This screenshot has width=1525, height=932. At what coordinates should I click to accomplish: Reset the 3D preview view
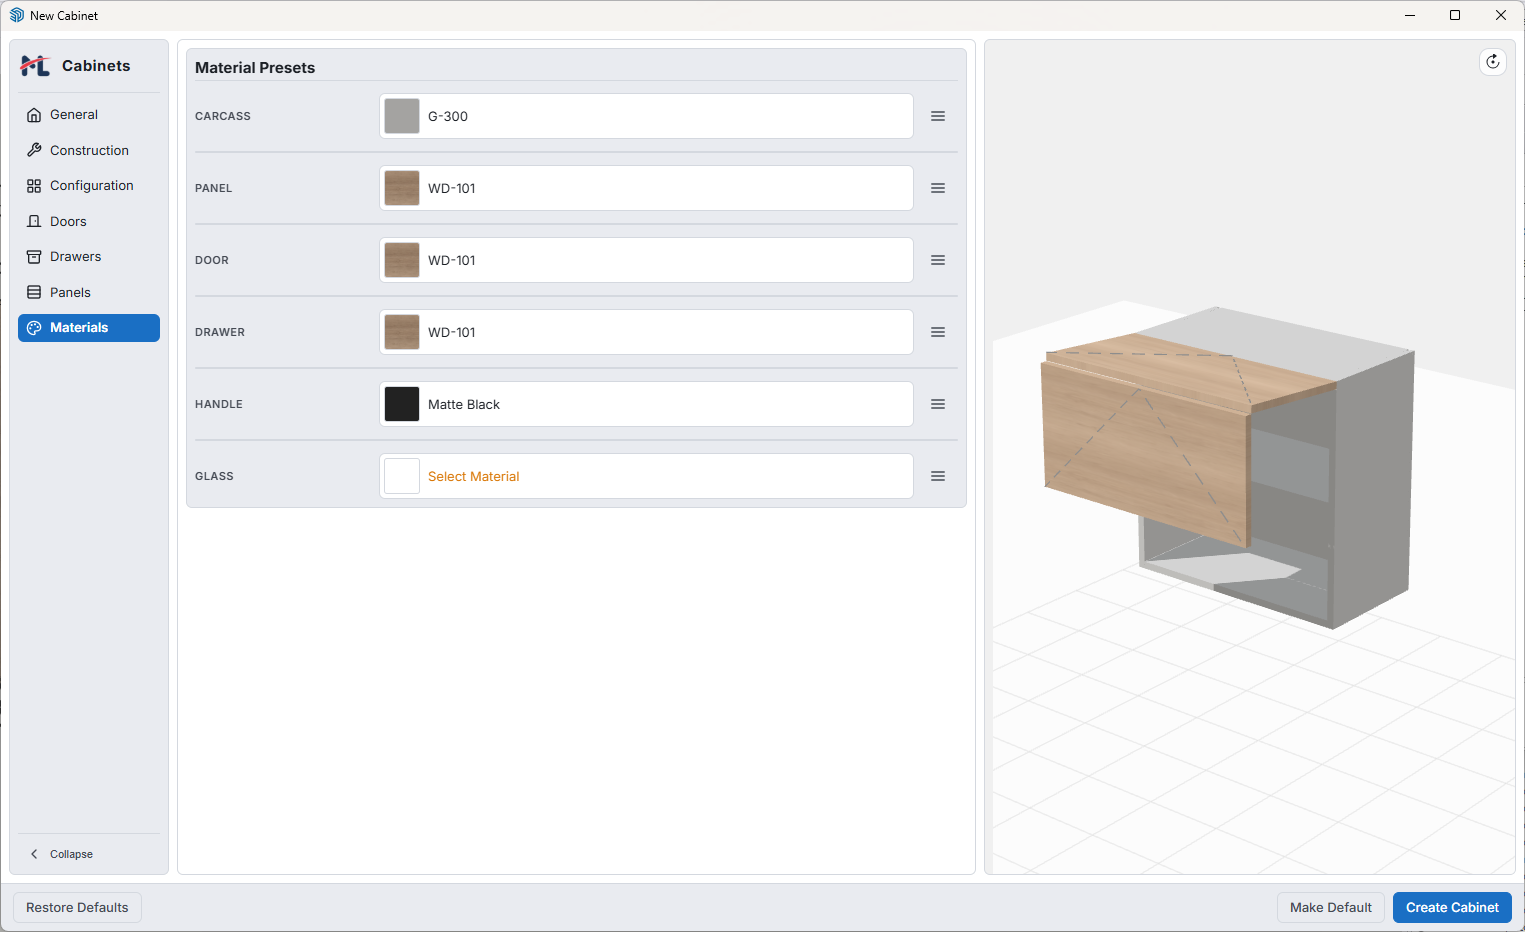1492,62
